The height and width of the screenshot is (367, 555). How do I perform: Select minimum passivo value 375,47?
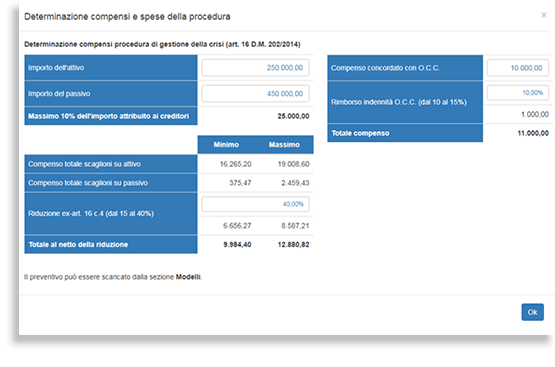pos(240,183)
